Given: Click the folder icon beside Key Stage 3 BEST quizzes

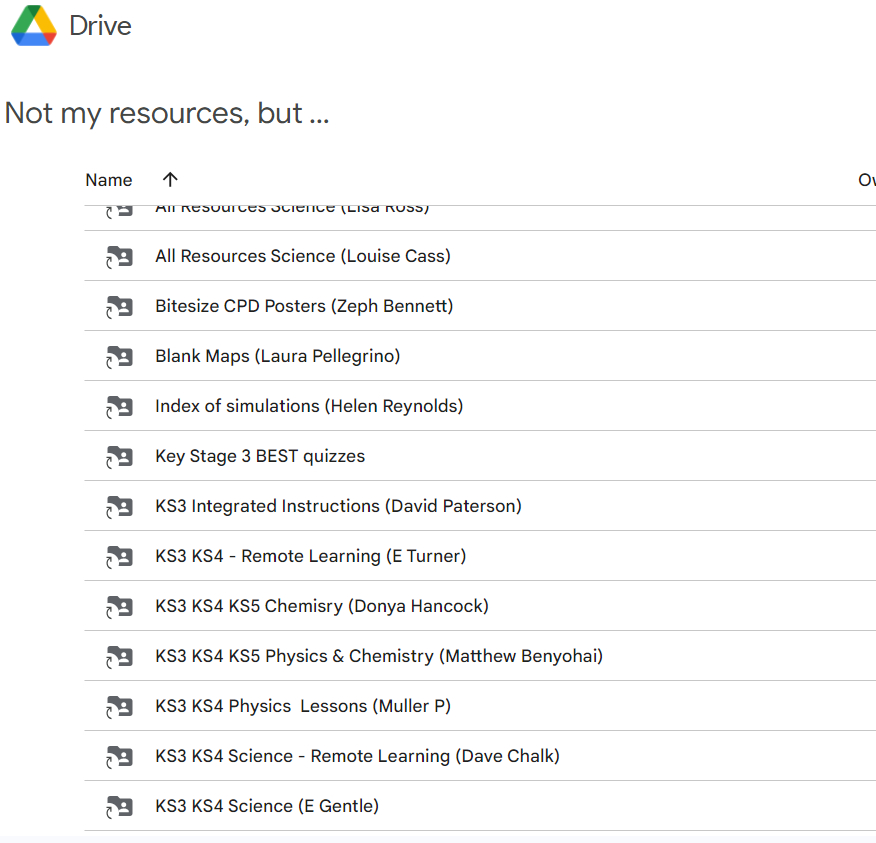Looking at the screenshot, I should coord(119,456).
